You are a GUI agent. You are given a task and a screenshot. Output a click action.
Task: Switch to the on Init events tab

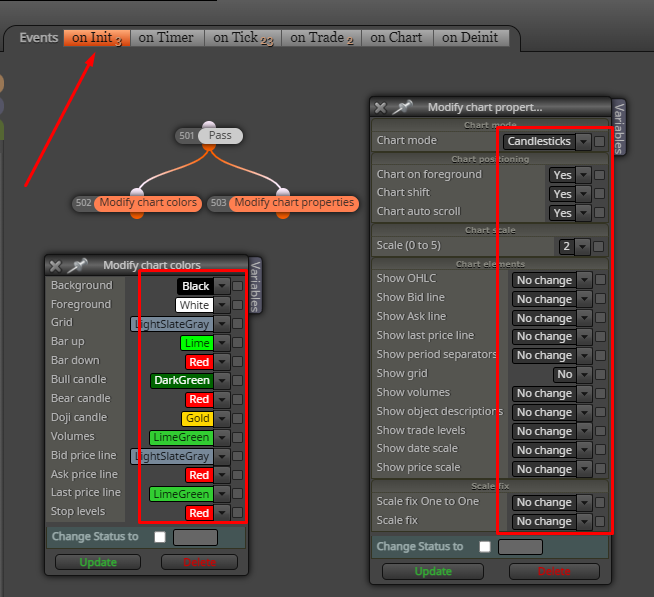coord(97,38)
